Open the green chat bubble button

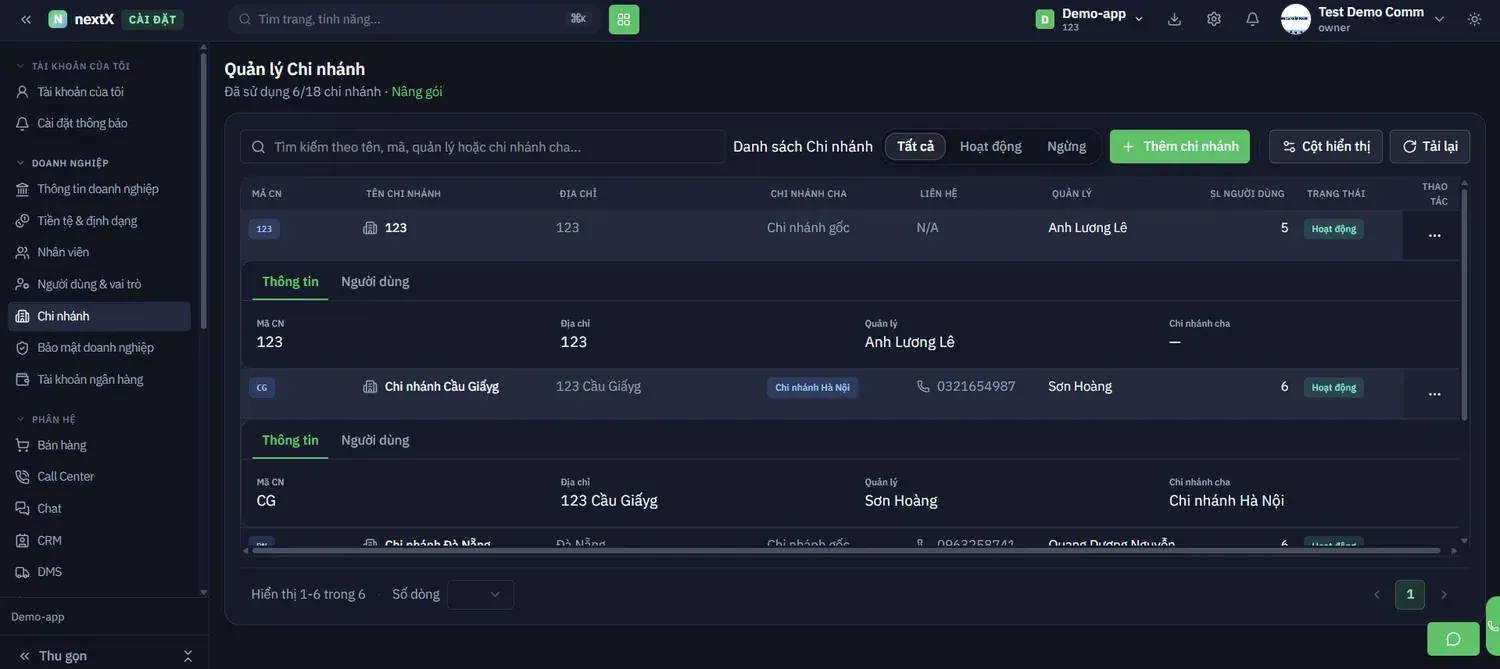(x=1453, y=639)
